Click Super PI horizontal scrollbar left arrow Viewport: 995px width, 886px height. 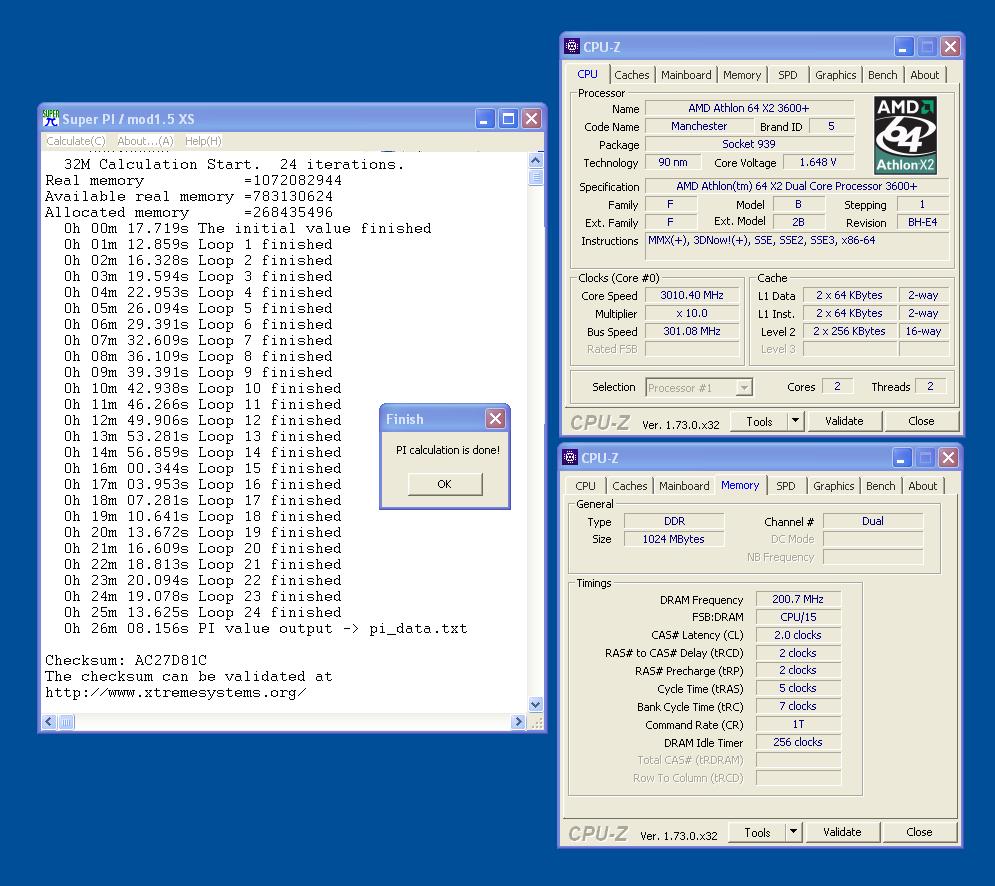(49, 722)
